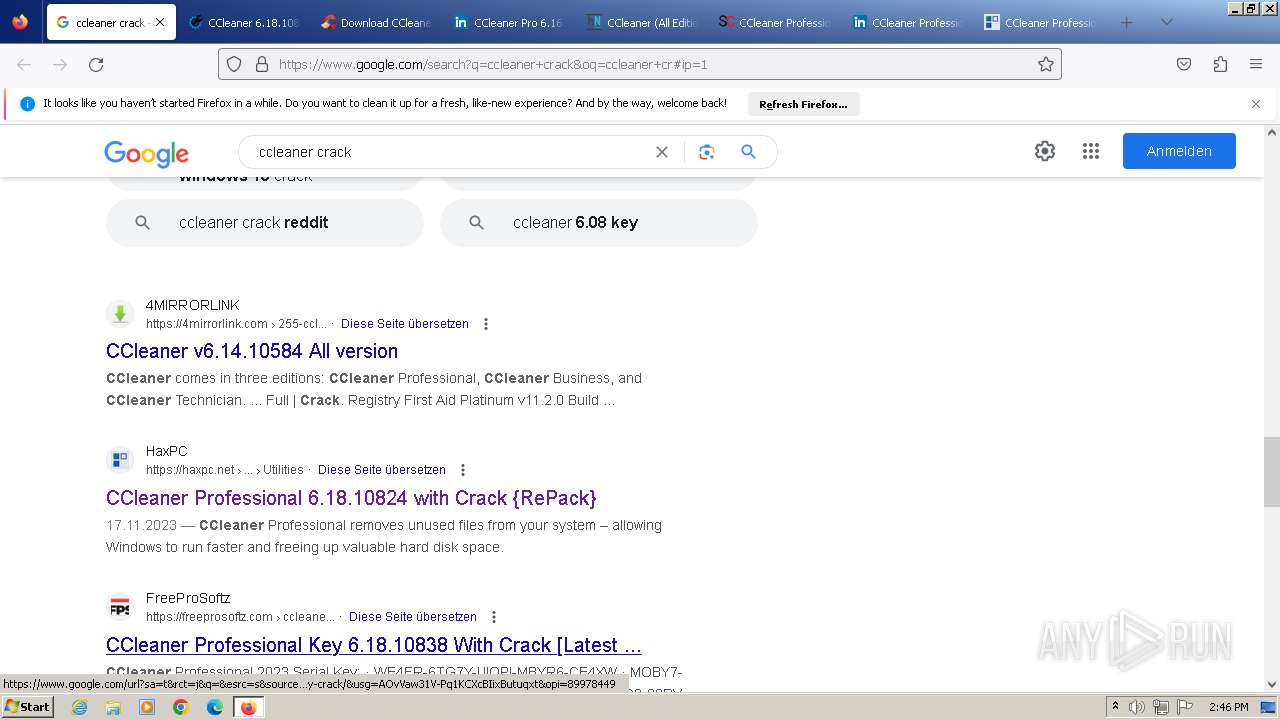1280x720 pixels.
Task: Open the Save to Pocket icon
Action: (1184, 64)
